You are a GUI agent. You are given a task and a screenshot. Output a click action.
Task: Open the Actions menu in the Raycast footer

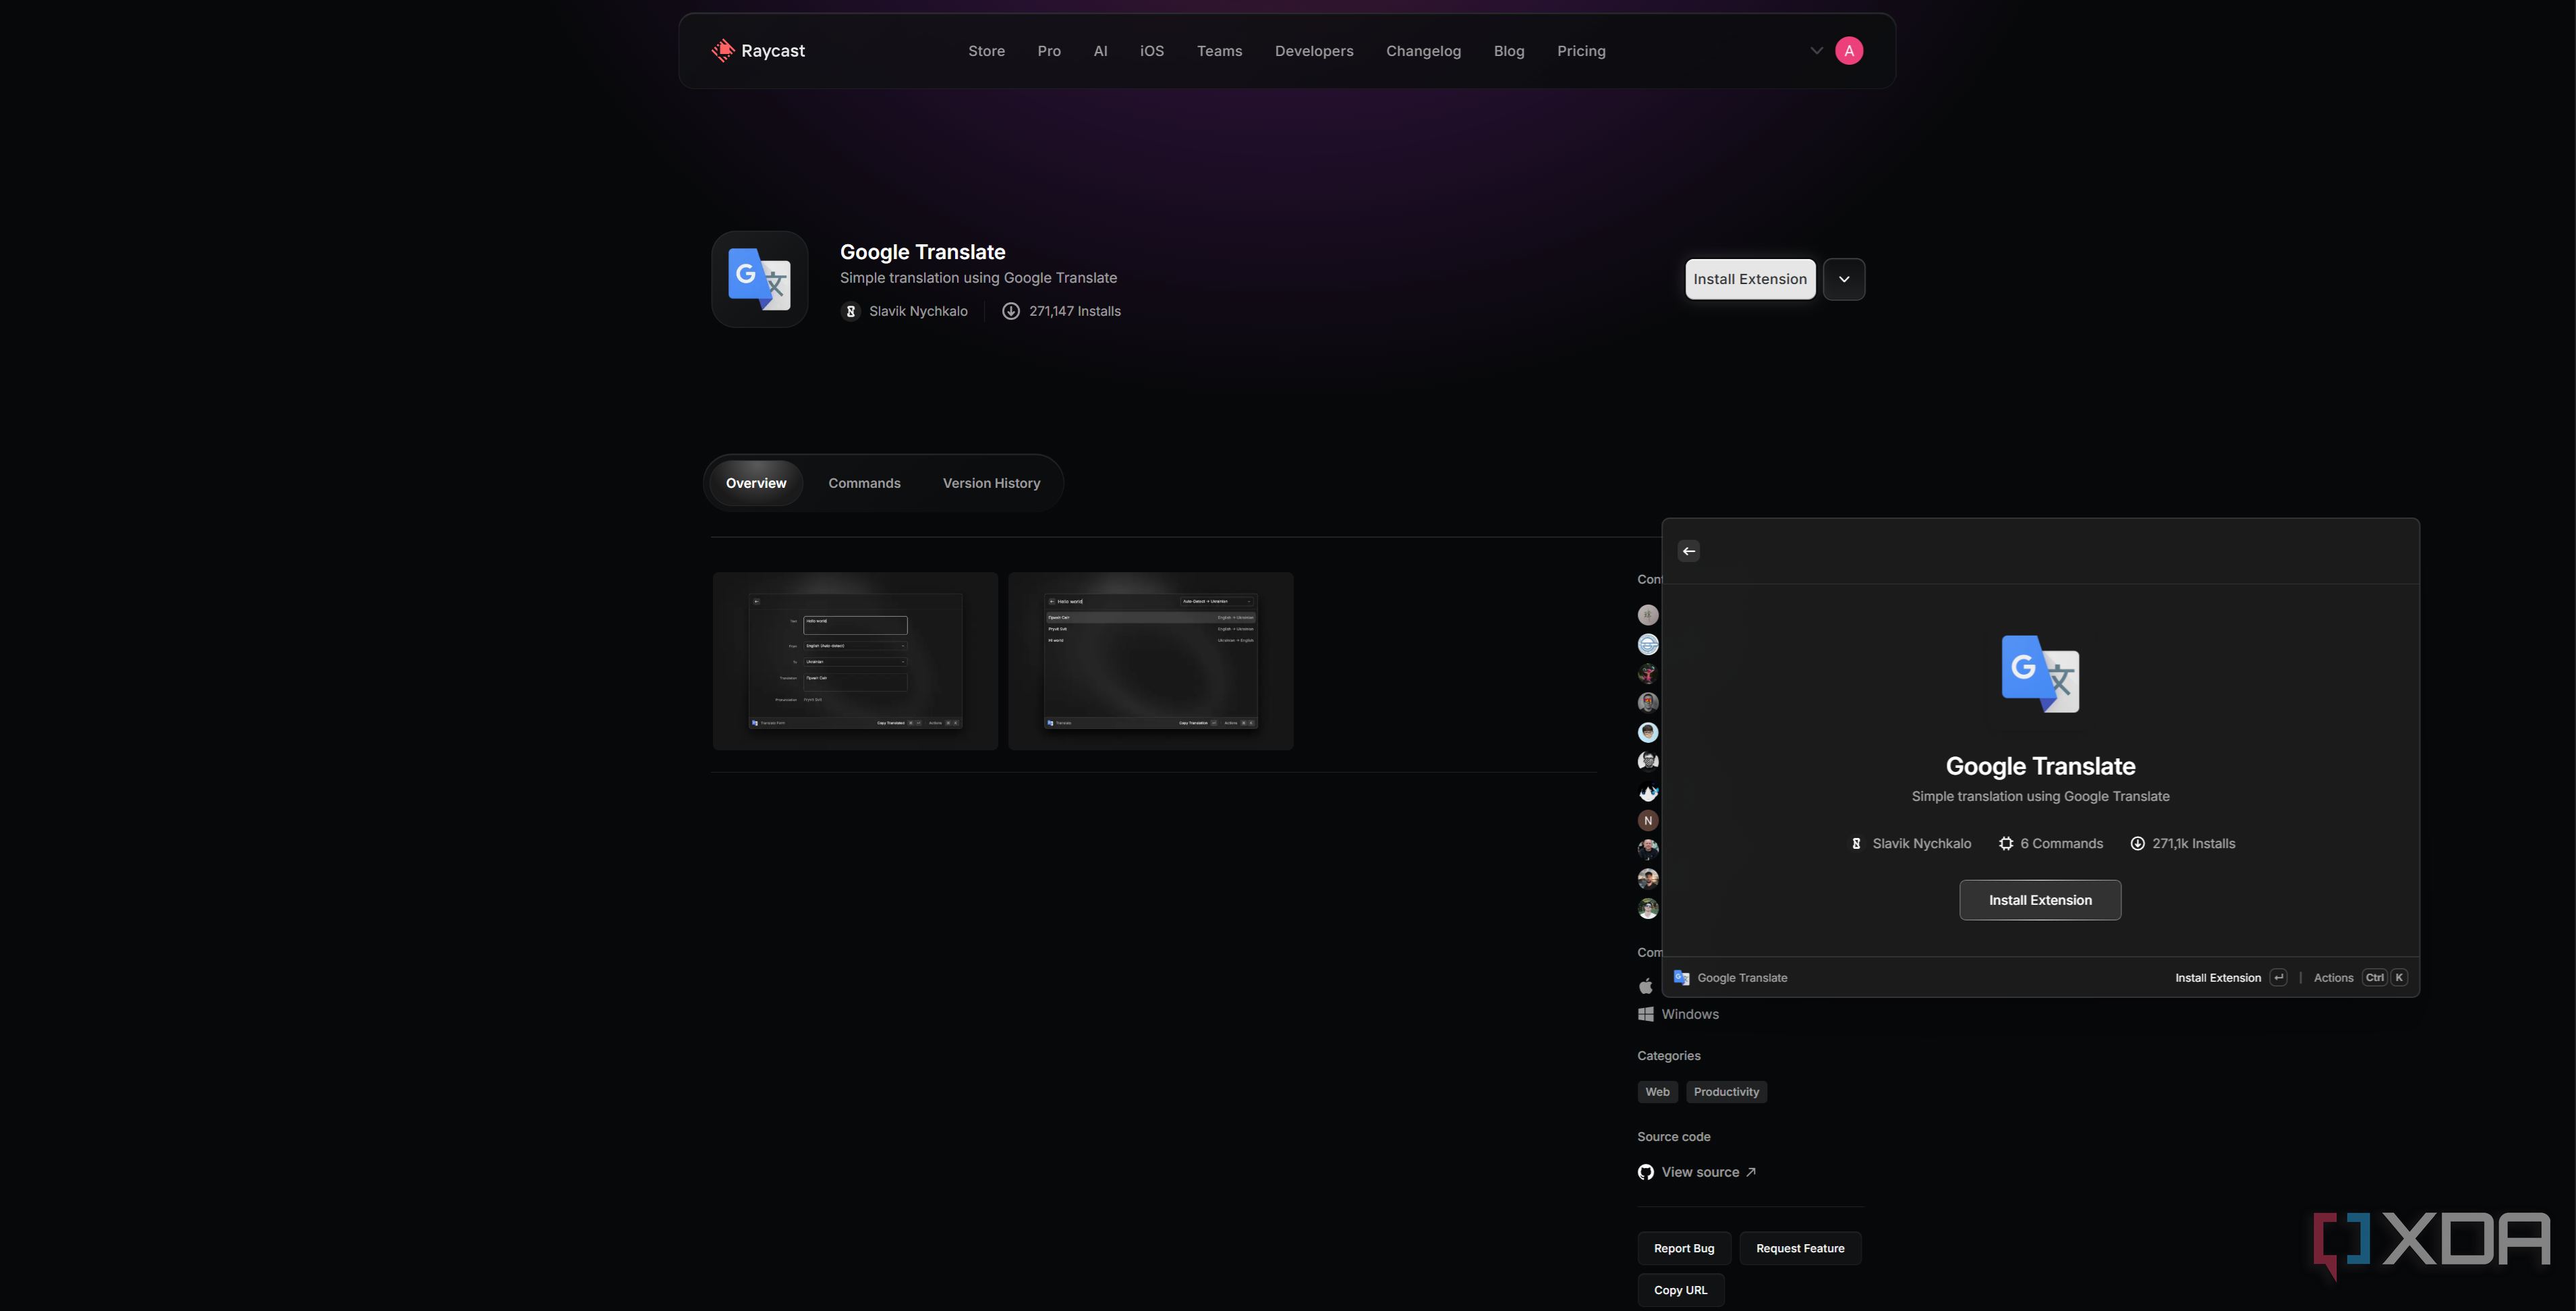(x=2333, y=978)
